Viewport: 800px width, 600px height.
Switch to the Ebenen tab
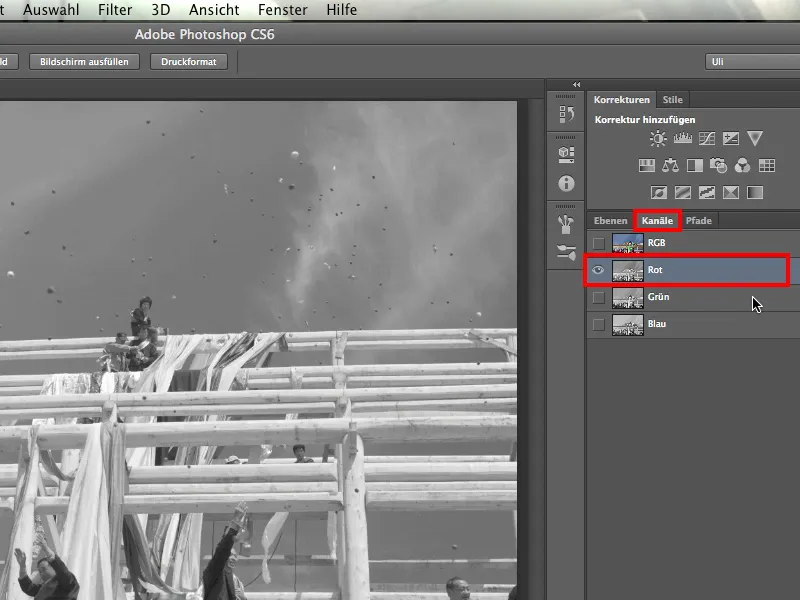[610, 220]
